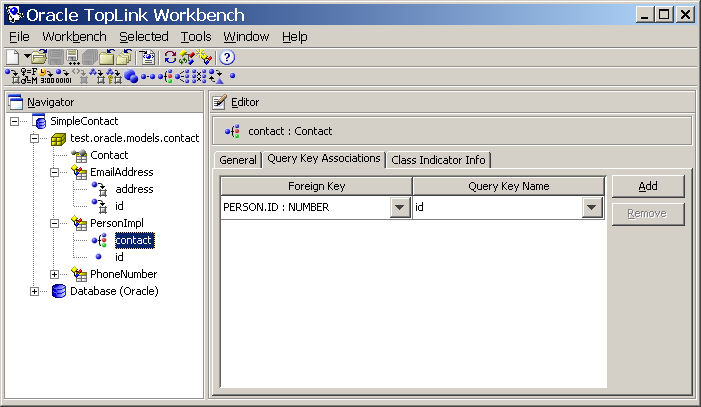Click the test.oracle.models.contact package icon
701x407 pixels.
point(59,139)
